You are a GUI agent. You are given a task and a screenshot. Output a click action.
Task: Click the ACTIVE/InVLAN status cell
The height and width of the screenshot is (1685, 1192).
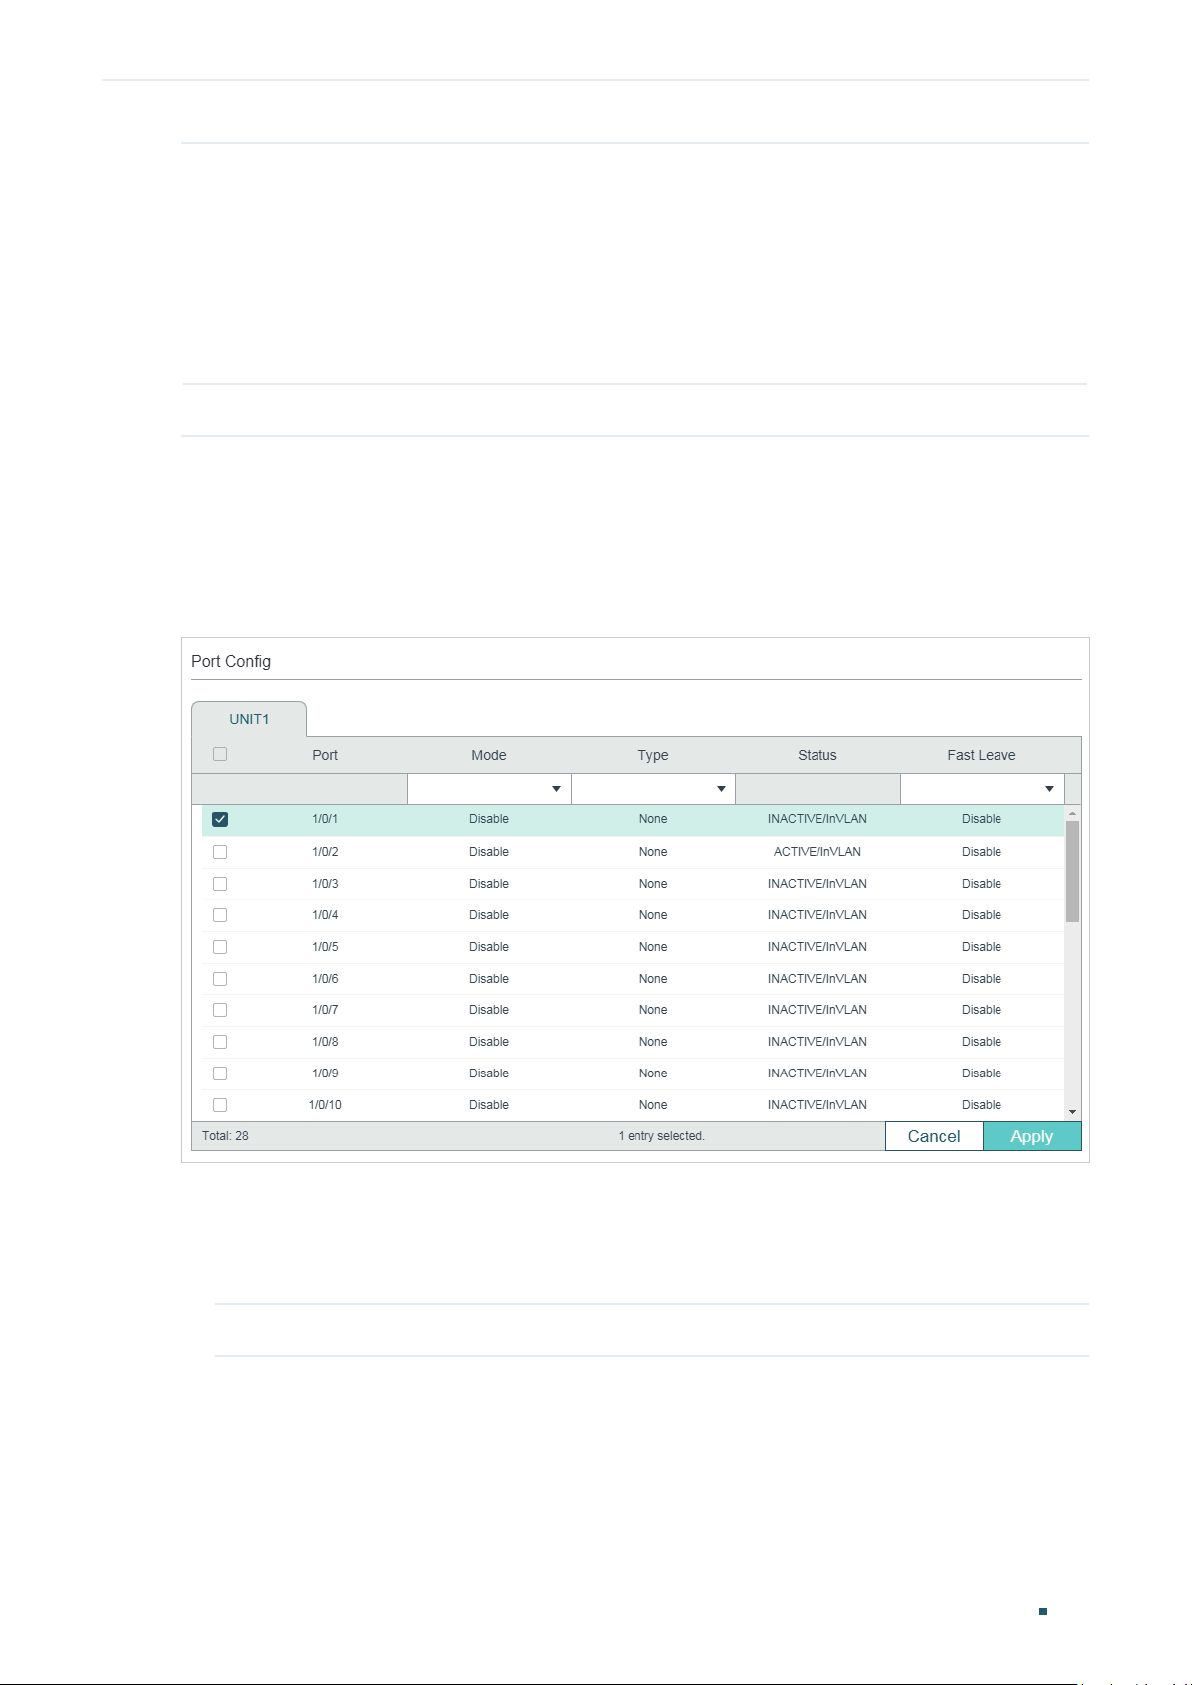coord(817,852)
